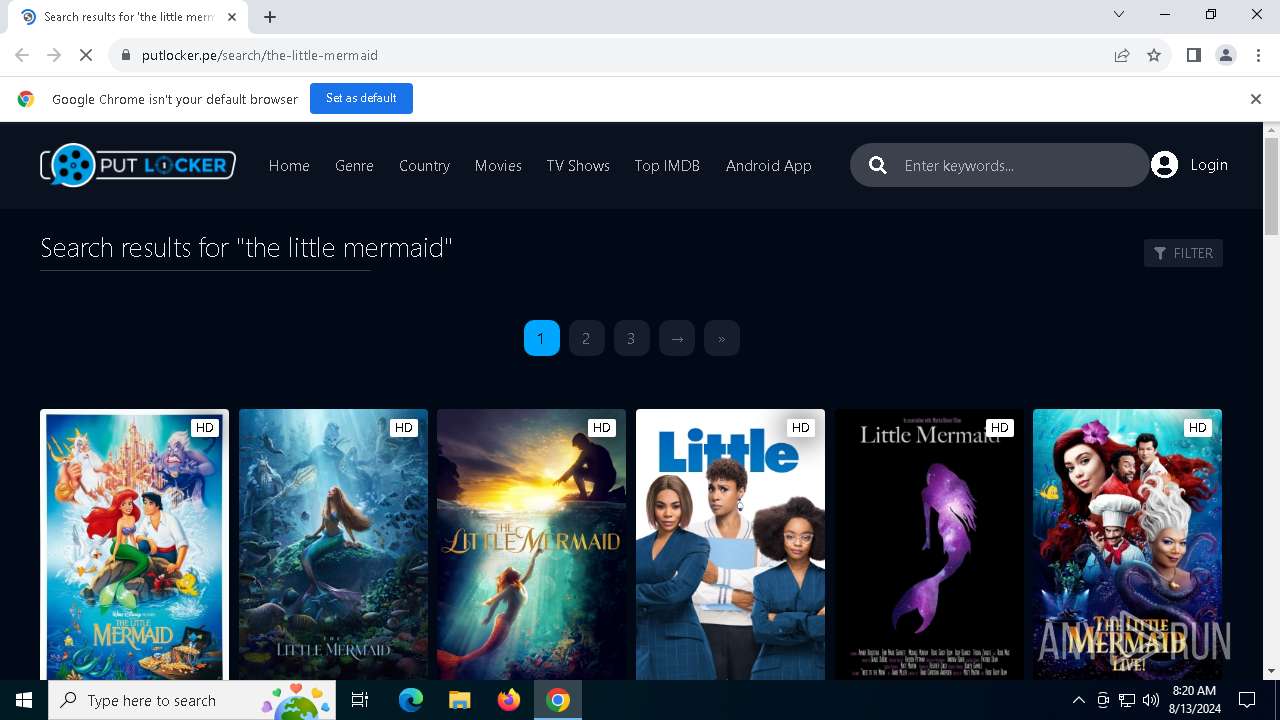
Task: Open the volume speaker icon
Action: [1151, 700]
